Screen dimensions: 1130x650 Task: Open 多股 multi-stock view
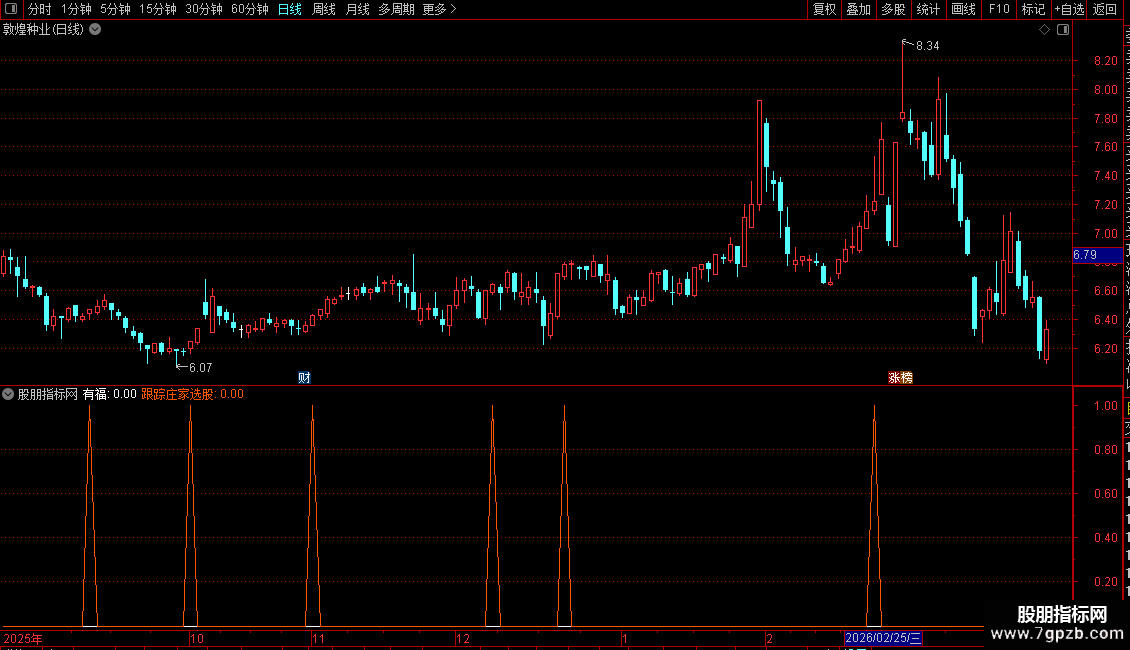894,9
